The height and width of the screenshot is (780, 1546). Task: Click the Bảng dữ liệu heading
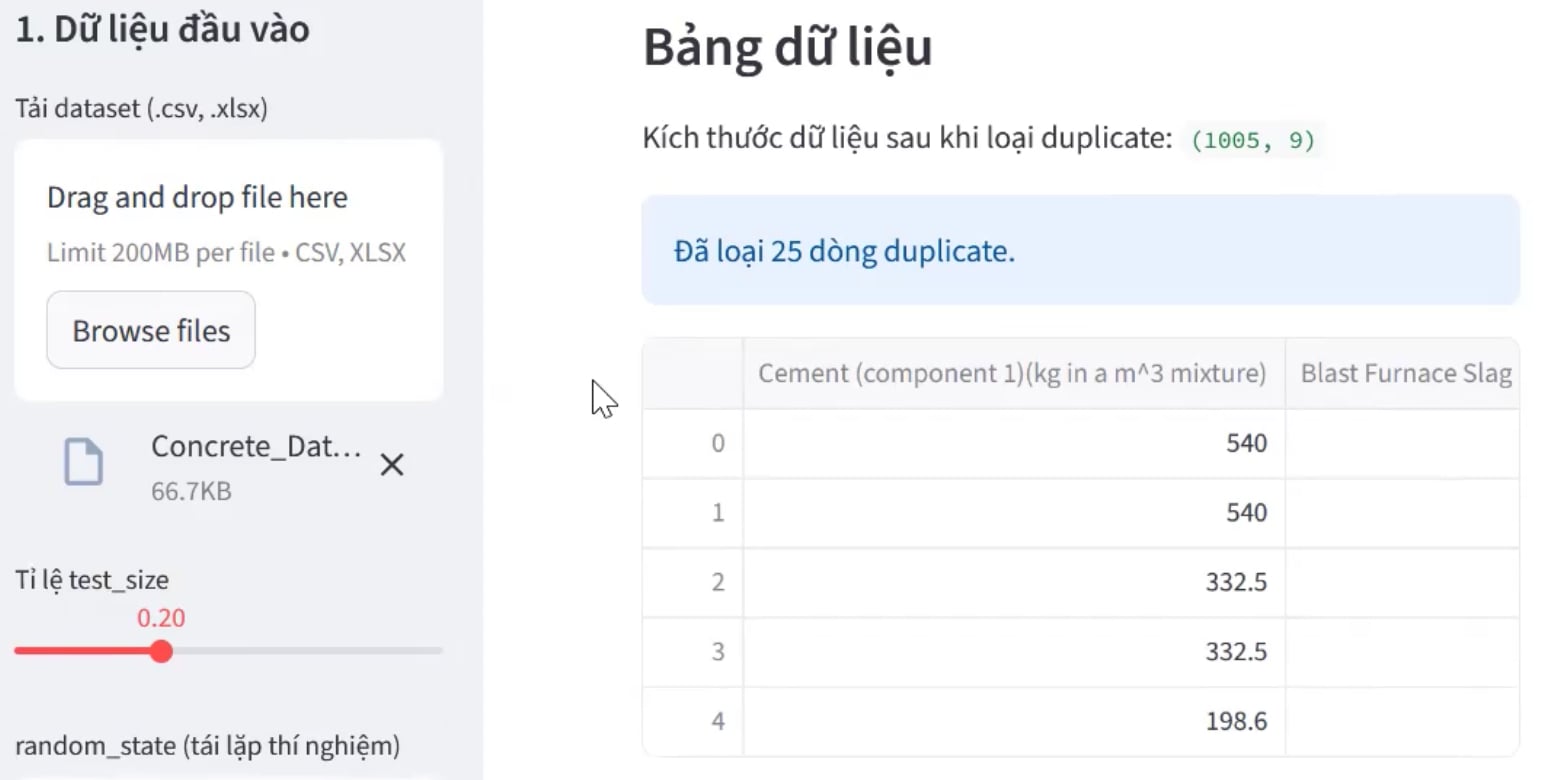tap(787, 48)
